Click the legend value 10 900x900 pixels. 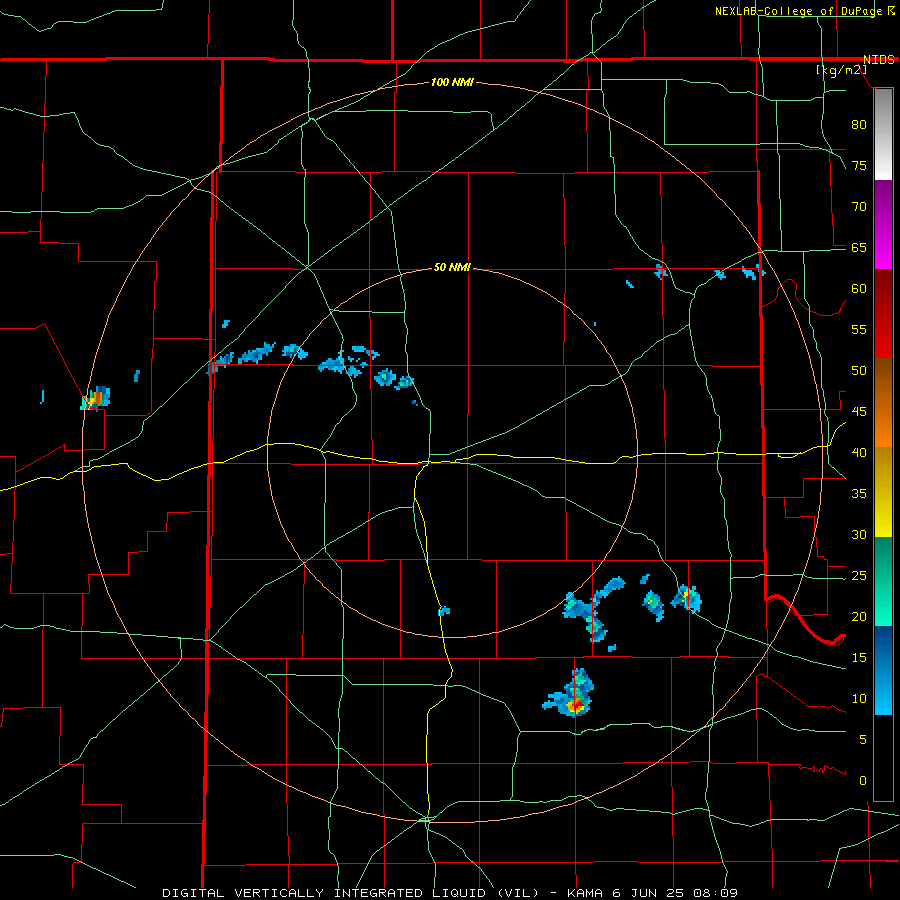(x=859, y=699)
